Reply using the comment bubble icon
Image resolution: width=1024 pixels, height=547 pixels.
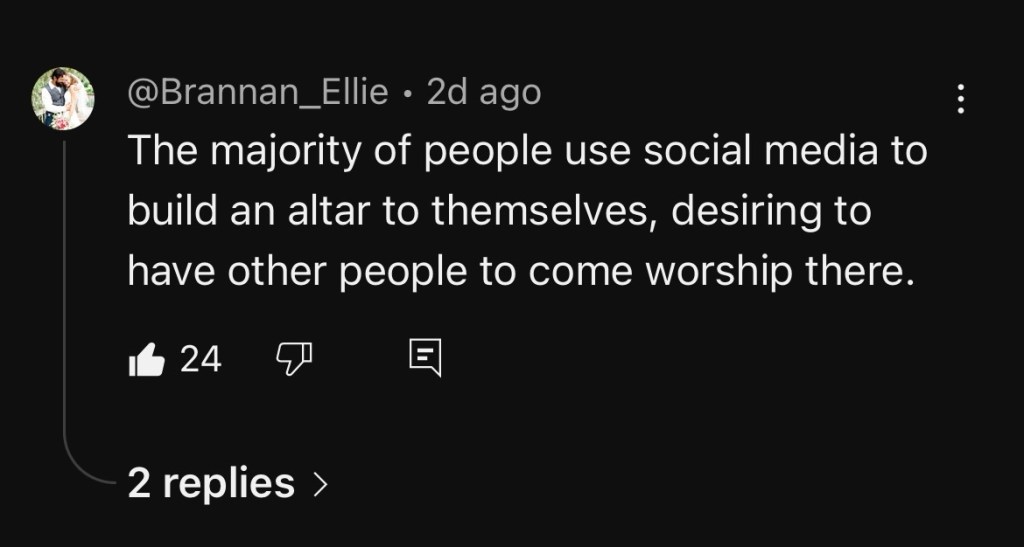click(x=425, y=358)
